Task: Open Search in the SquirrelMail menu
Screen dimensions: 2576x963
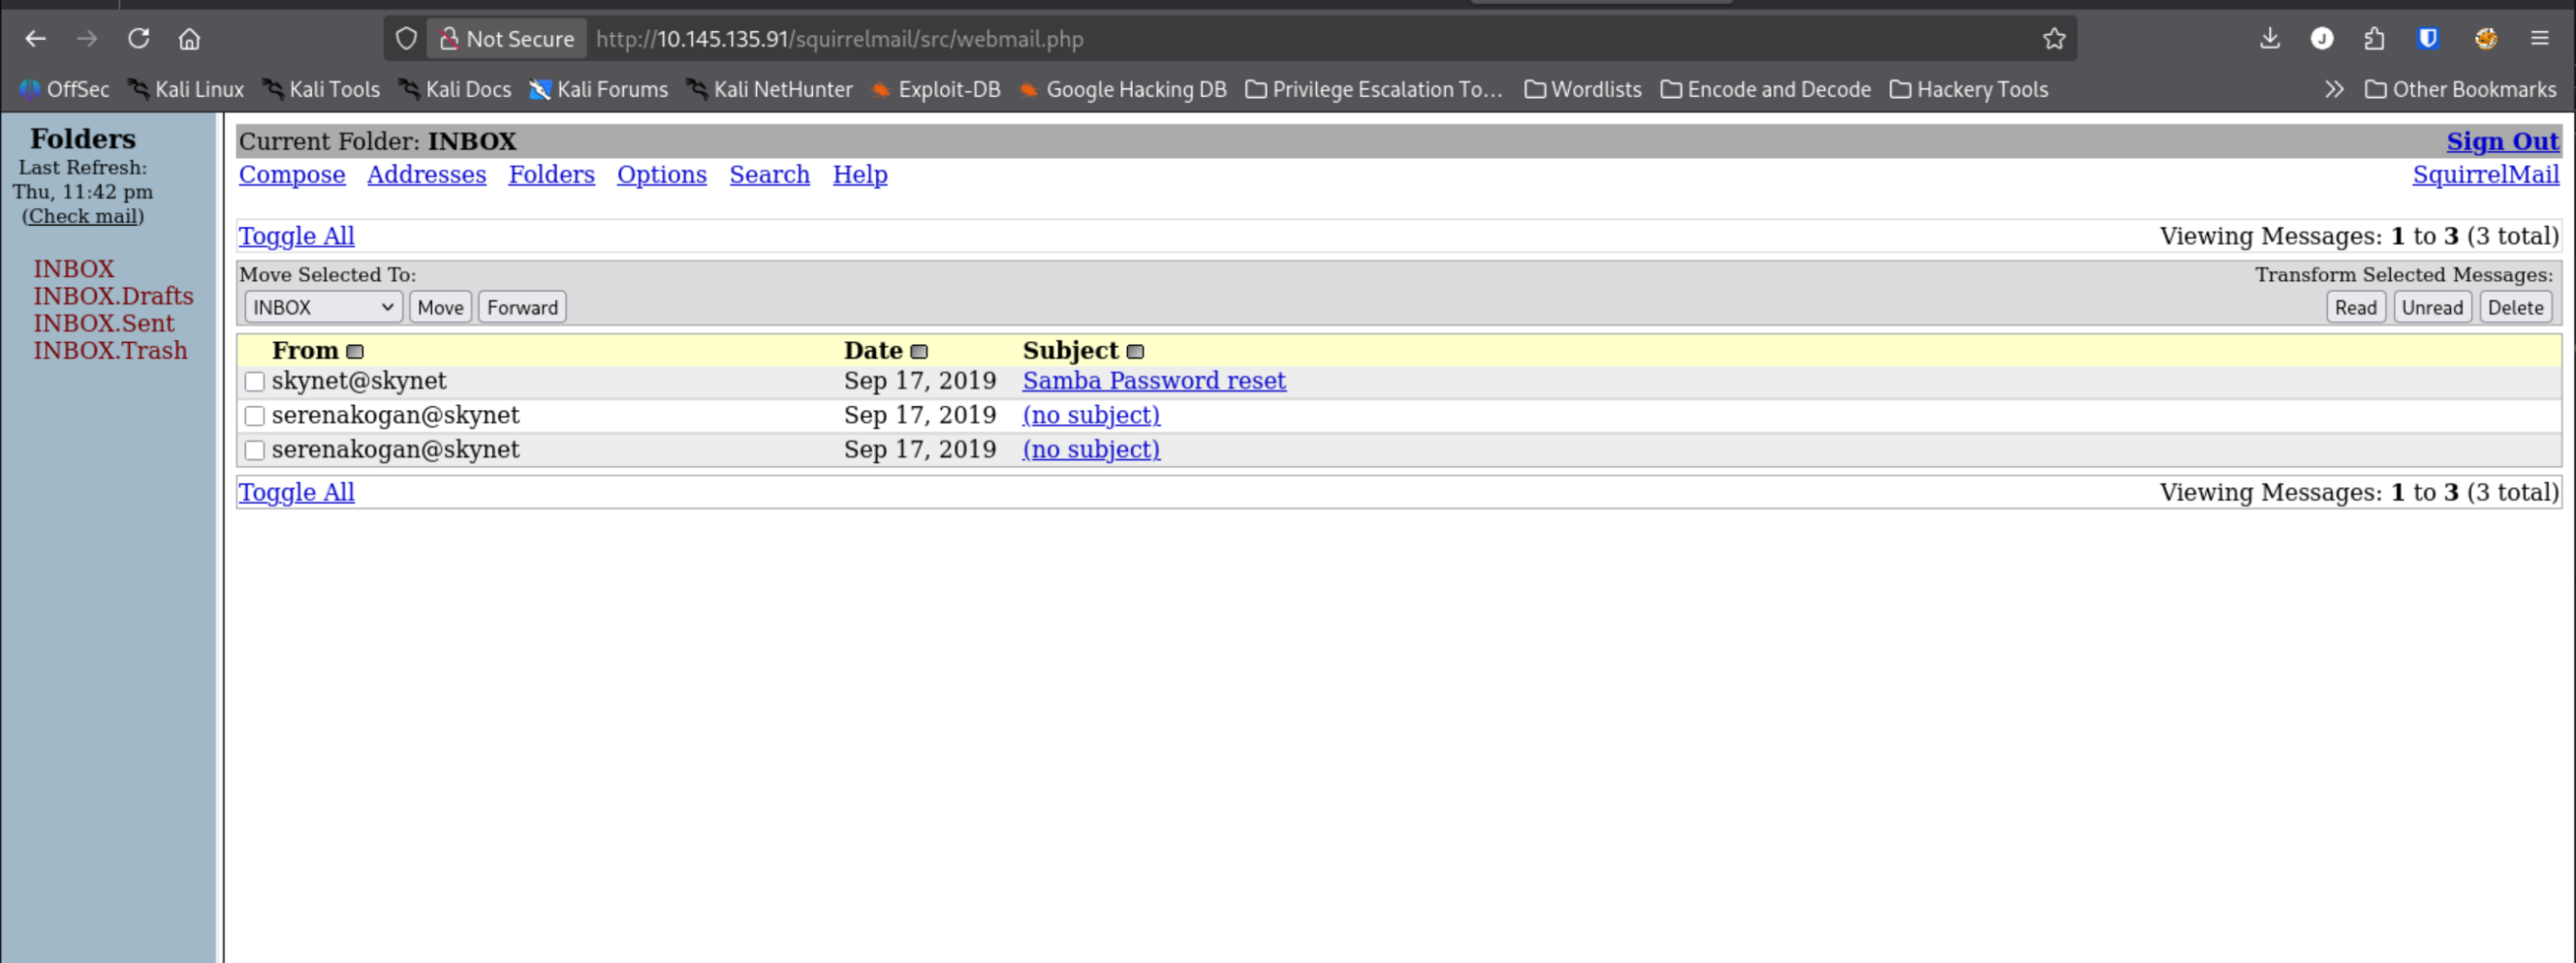Action: click(x=770, y=175)
